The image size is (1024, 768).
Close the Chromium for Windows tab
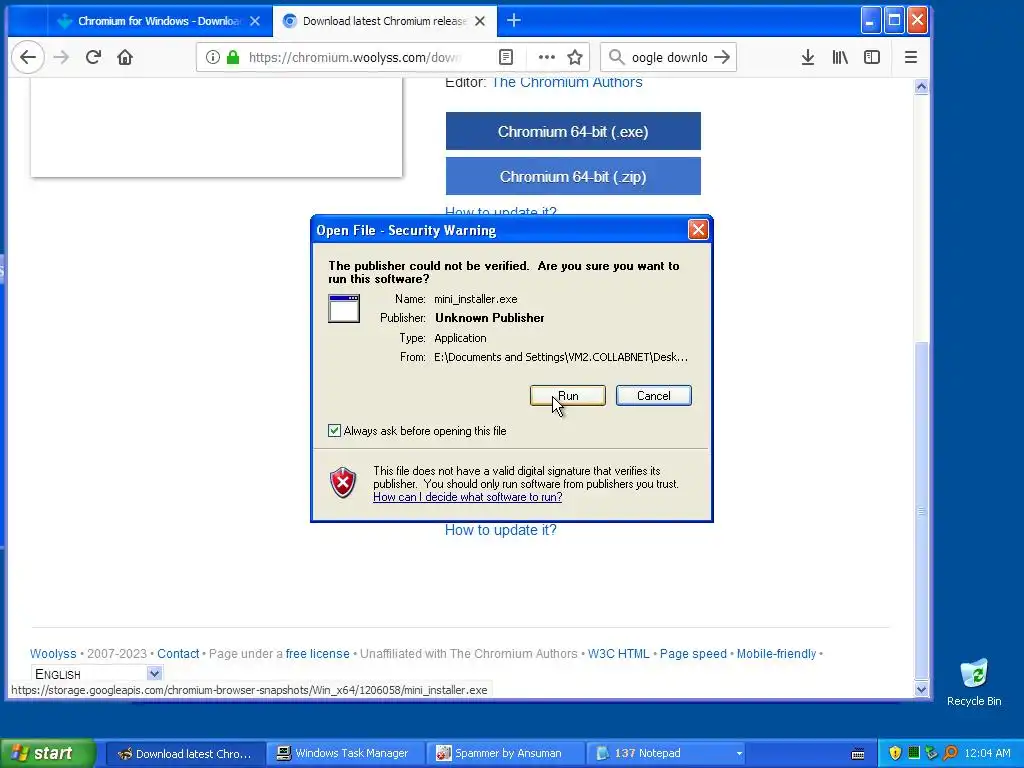(255, 21)
